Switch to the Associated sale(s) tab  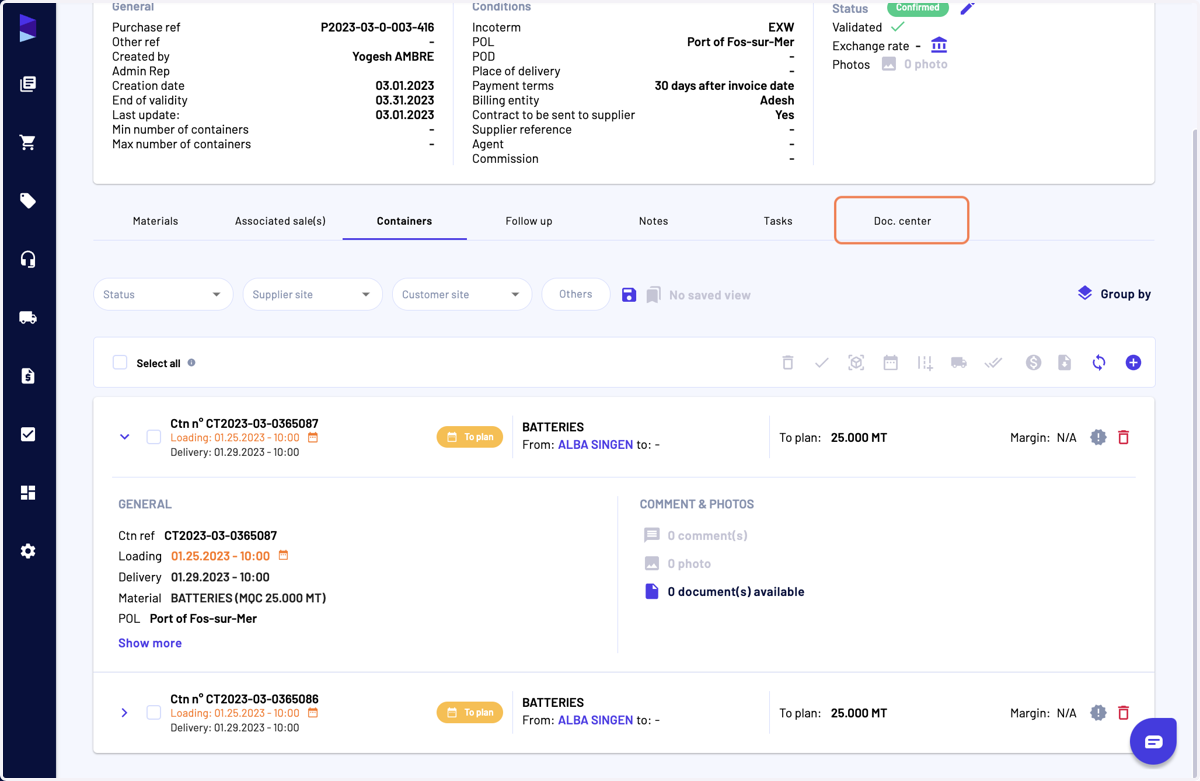click(280, 221)
